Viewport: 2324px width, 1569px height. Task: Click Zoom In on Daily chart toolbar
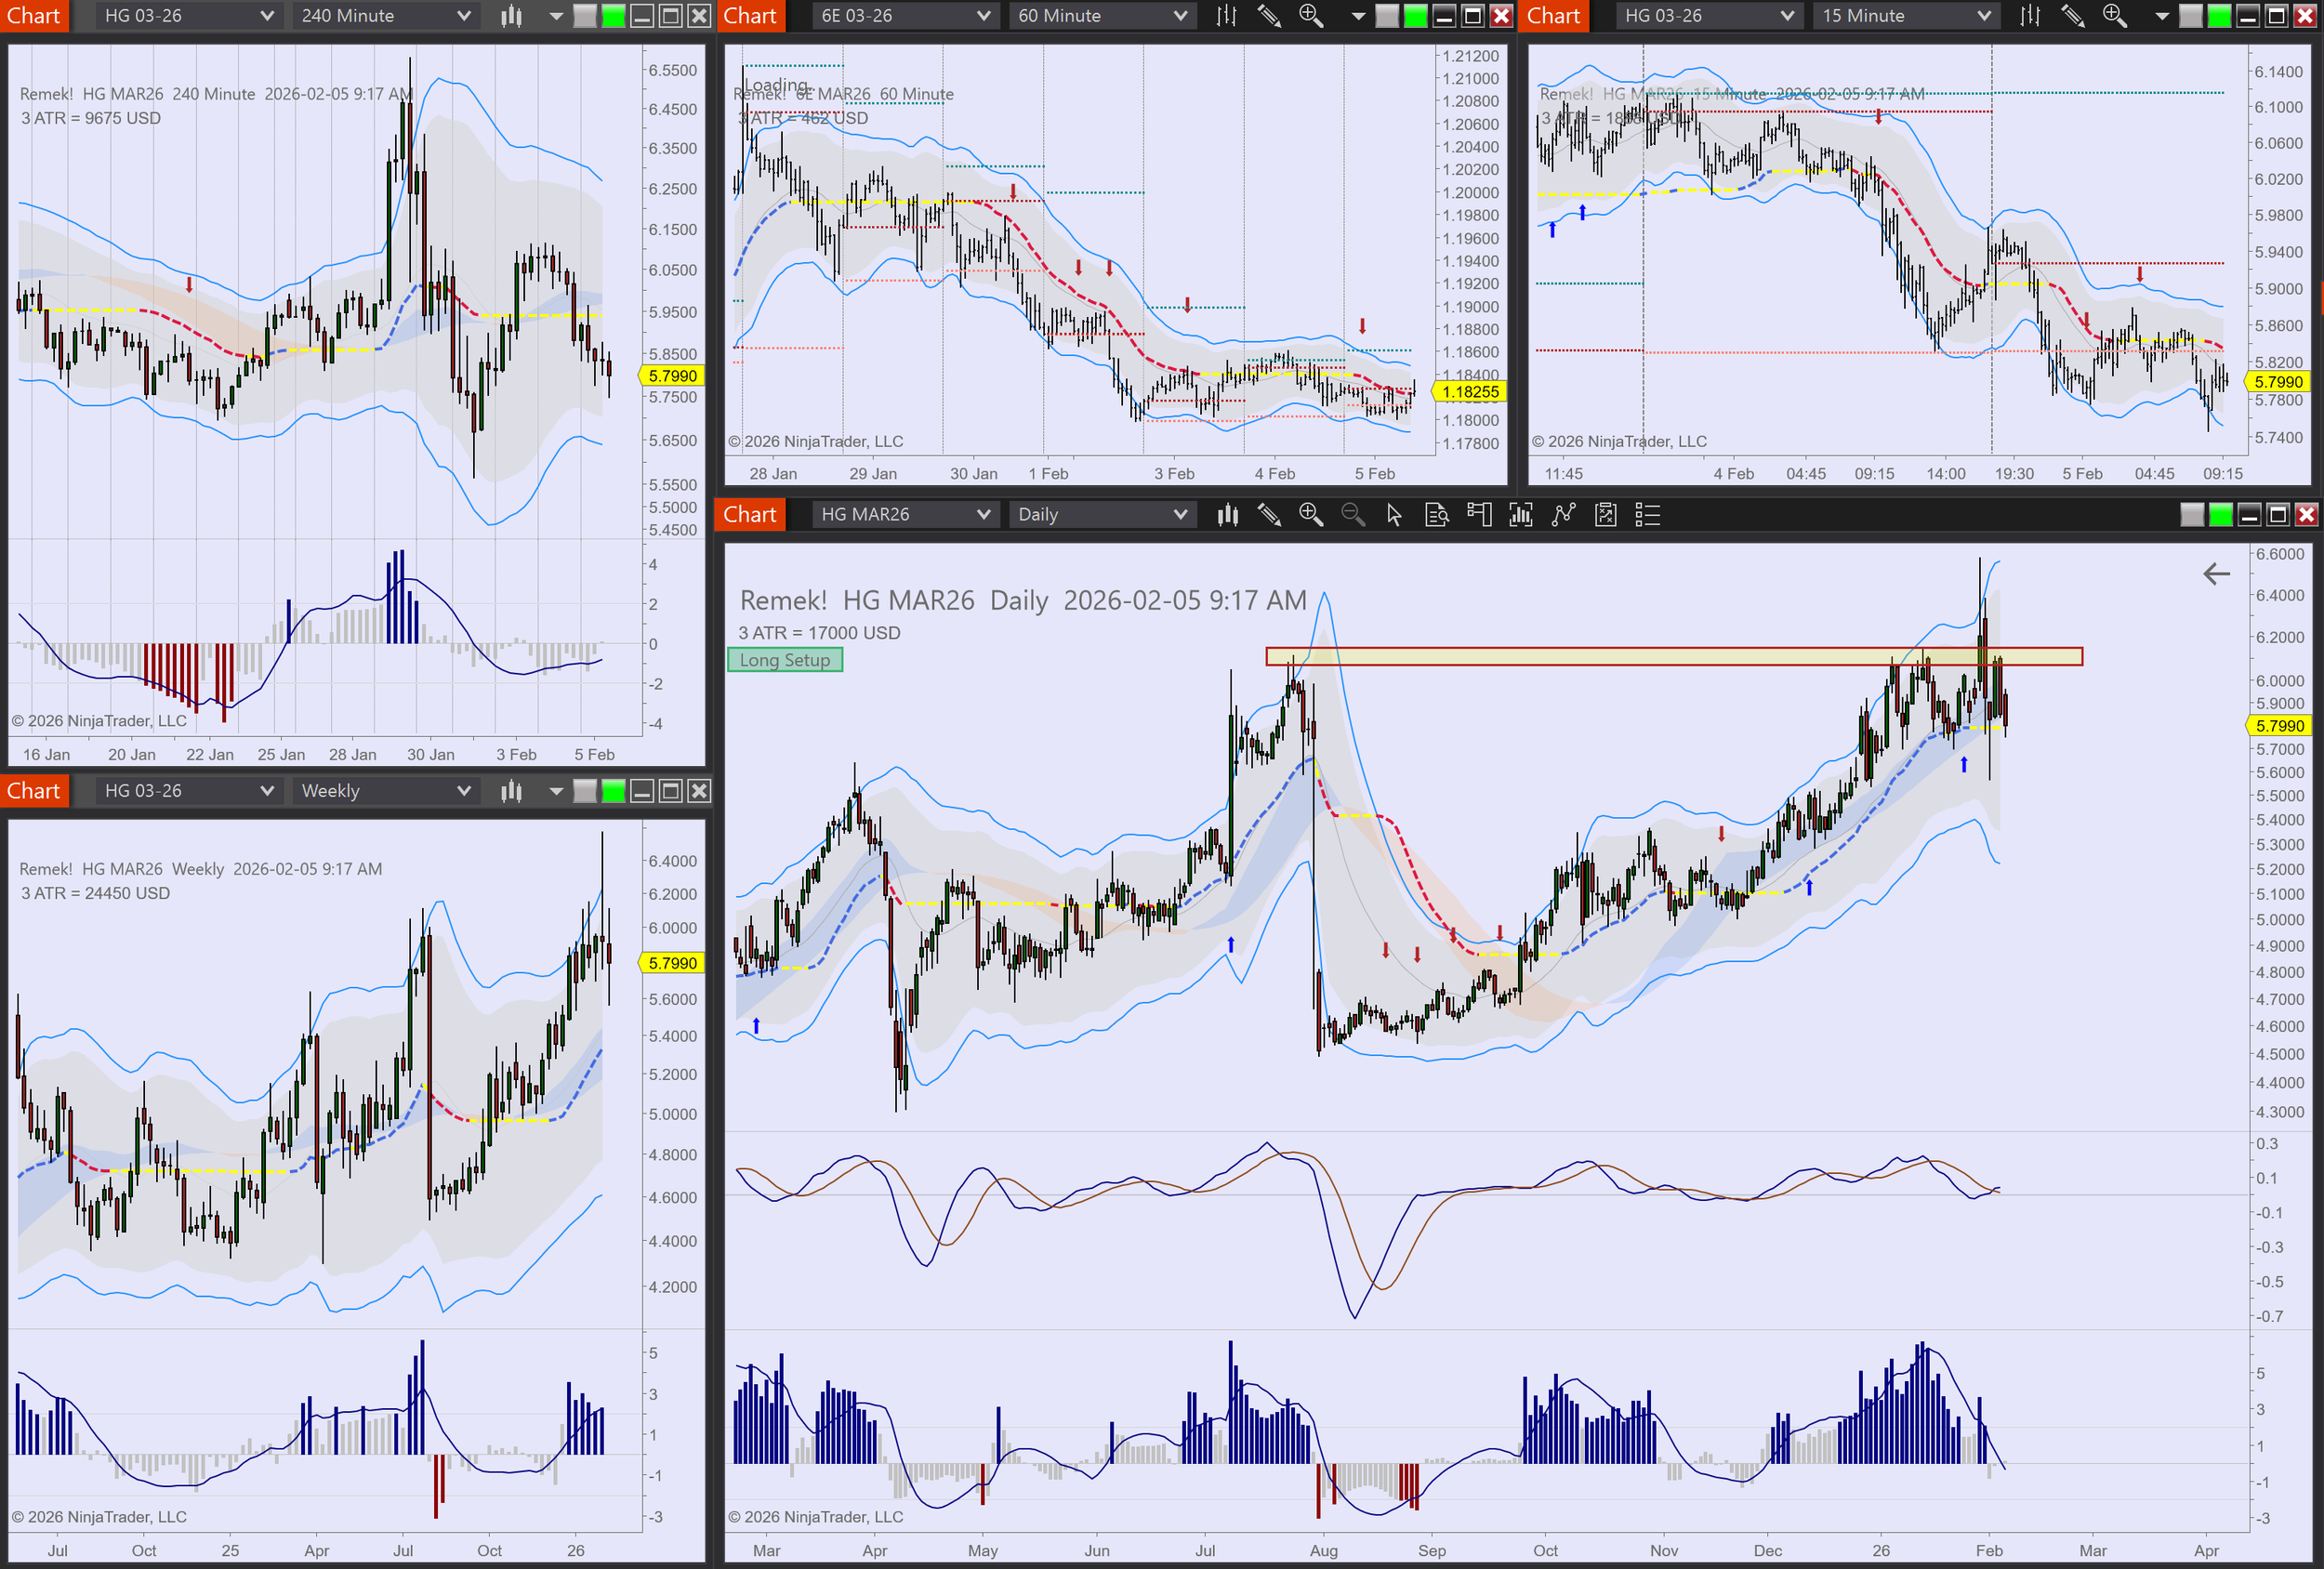(x=1310, y=515)
